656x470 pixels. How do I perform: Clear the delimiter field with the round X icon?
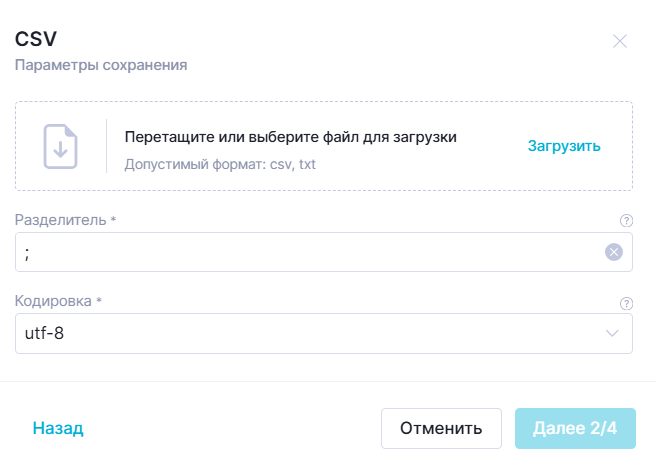coord(614,252)
